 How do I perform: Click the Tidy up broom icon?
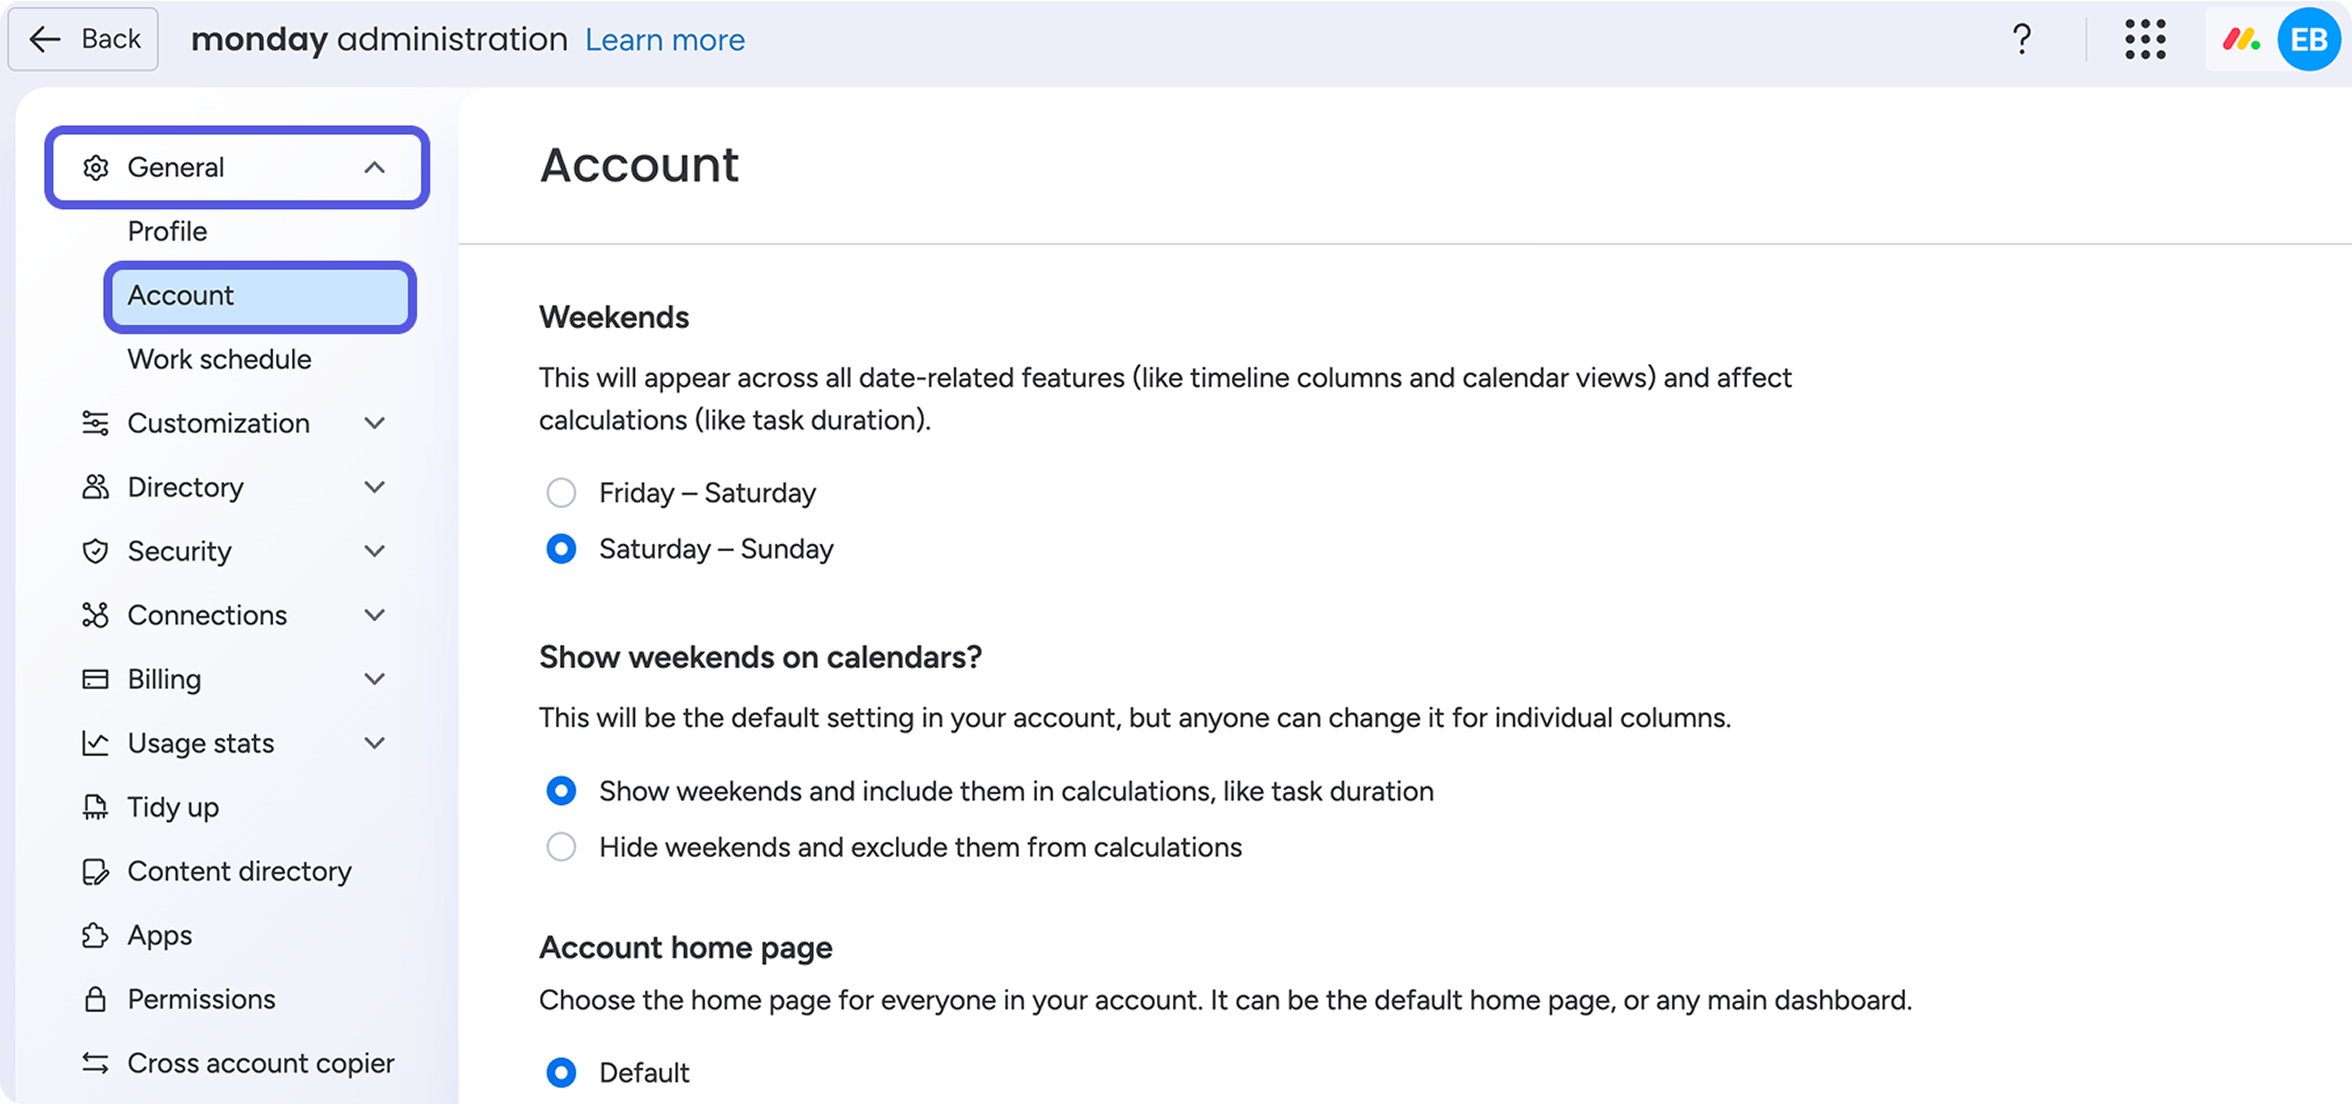[95, 807]
